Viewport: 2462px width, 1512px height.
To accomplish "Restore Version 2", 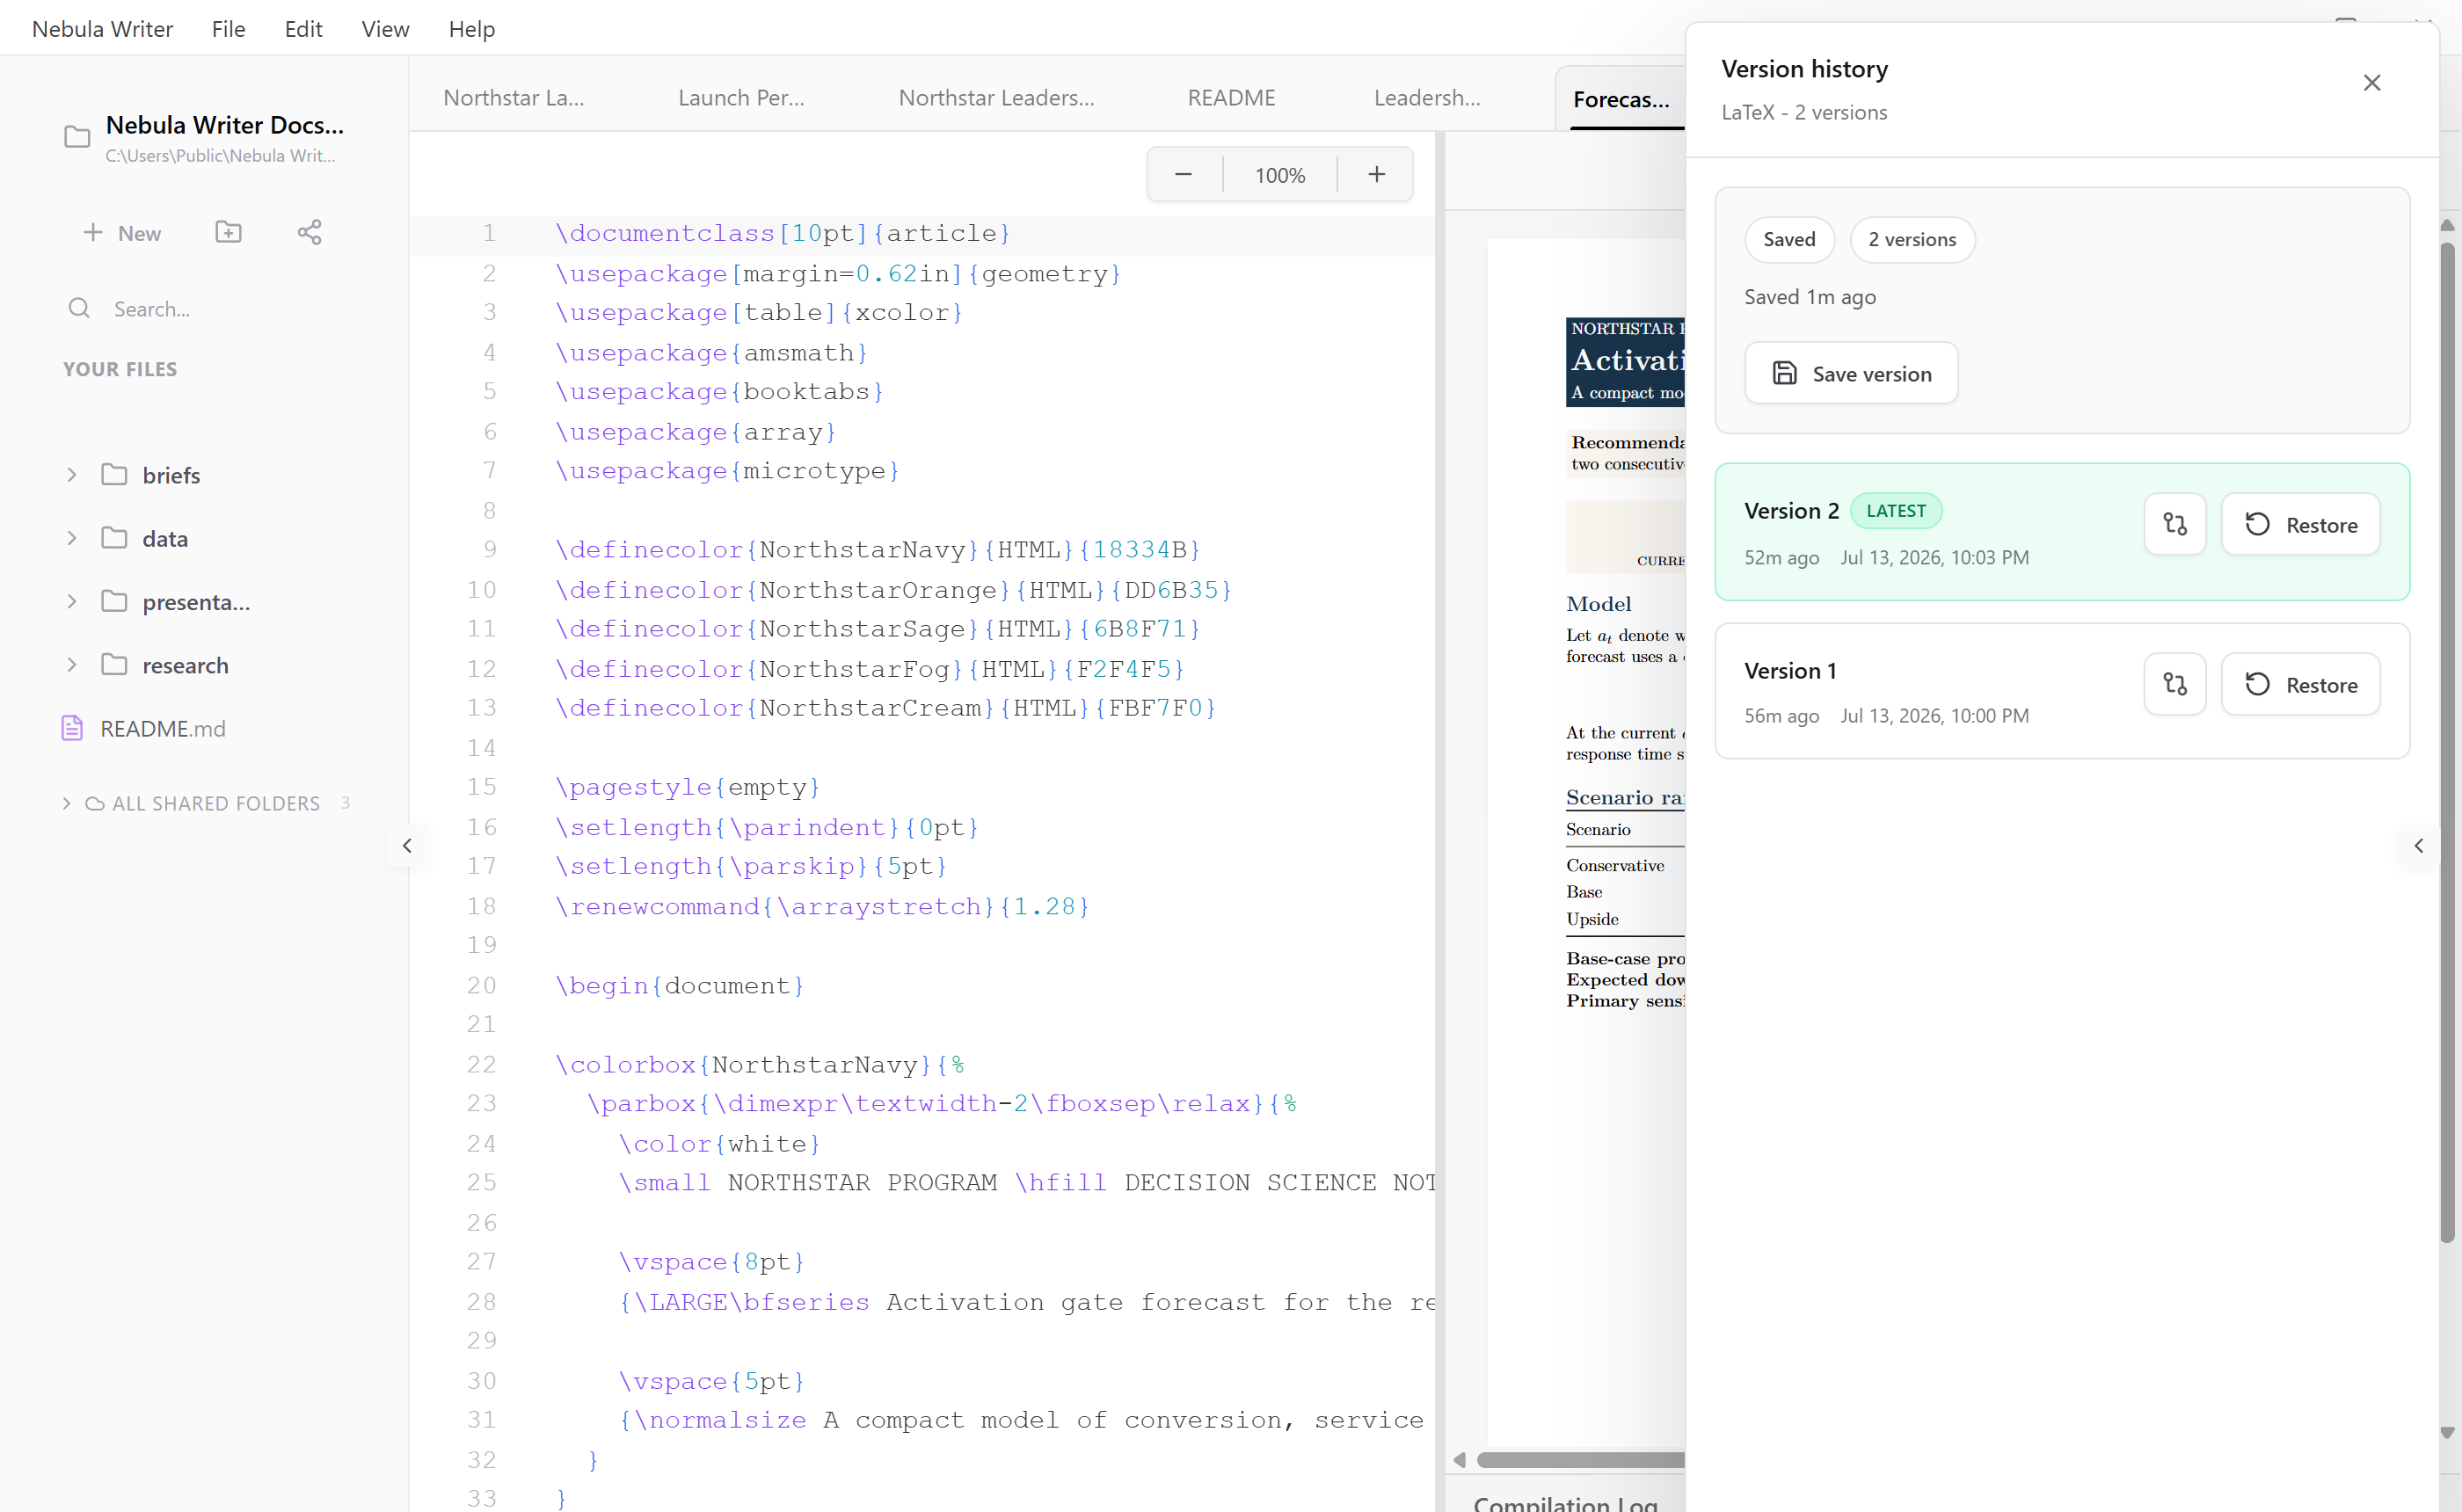I will pyautogui.click(x=2301, y=524).
